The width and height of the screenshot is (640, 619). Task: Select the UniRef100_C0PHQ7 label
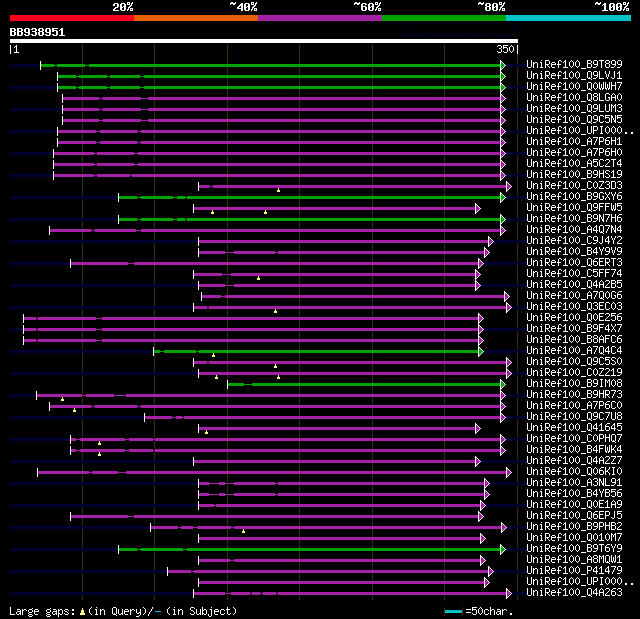coord(574,439)
